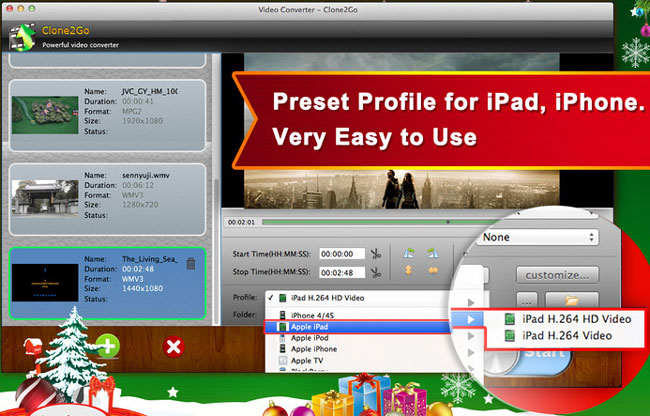Expand the Apple iPad submenu arrow
Viewport: 650px width, 416px height.
click(470, 319)
